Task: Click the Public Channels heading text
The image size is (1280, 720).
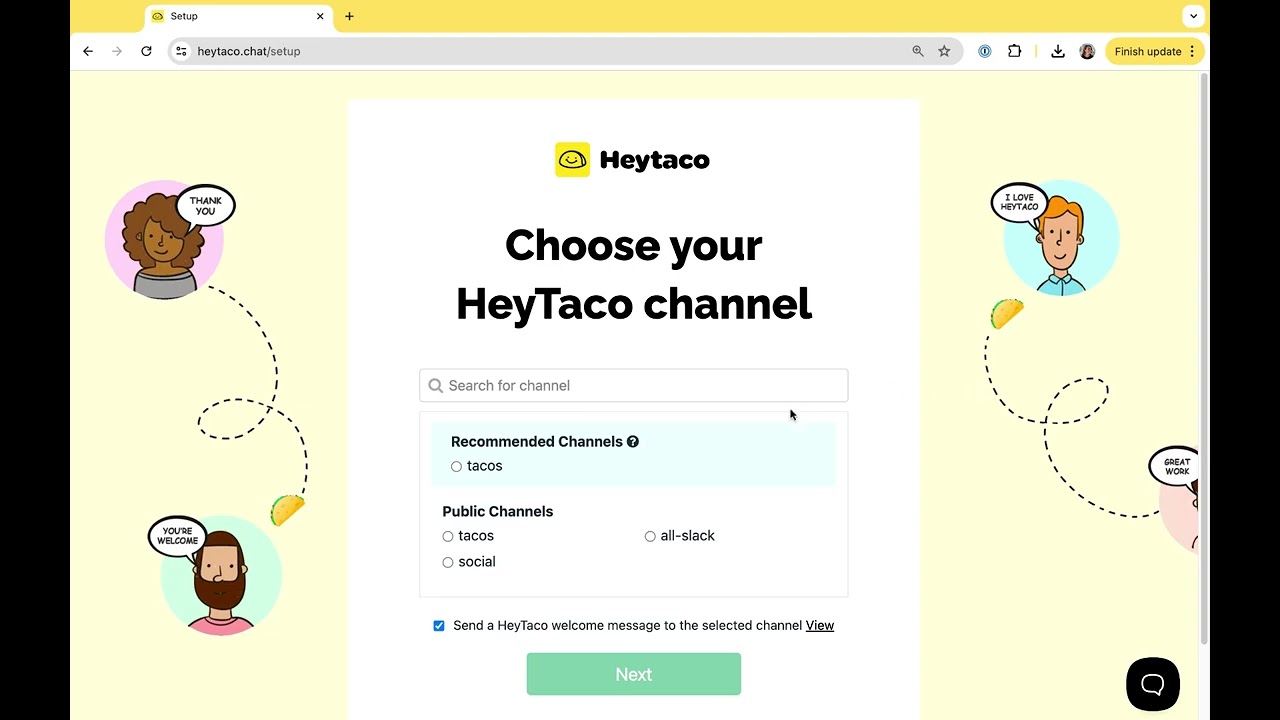Action: point(498,511)
